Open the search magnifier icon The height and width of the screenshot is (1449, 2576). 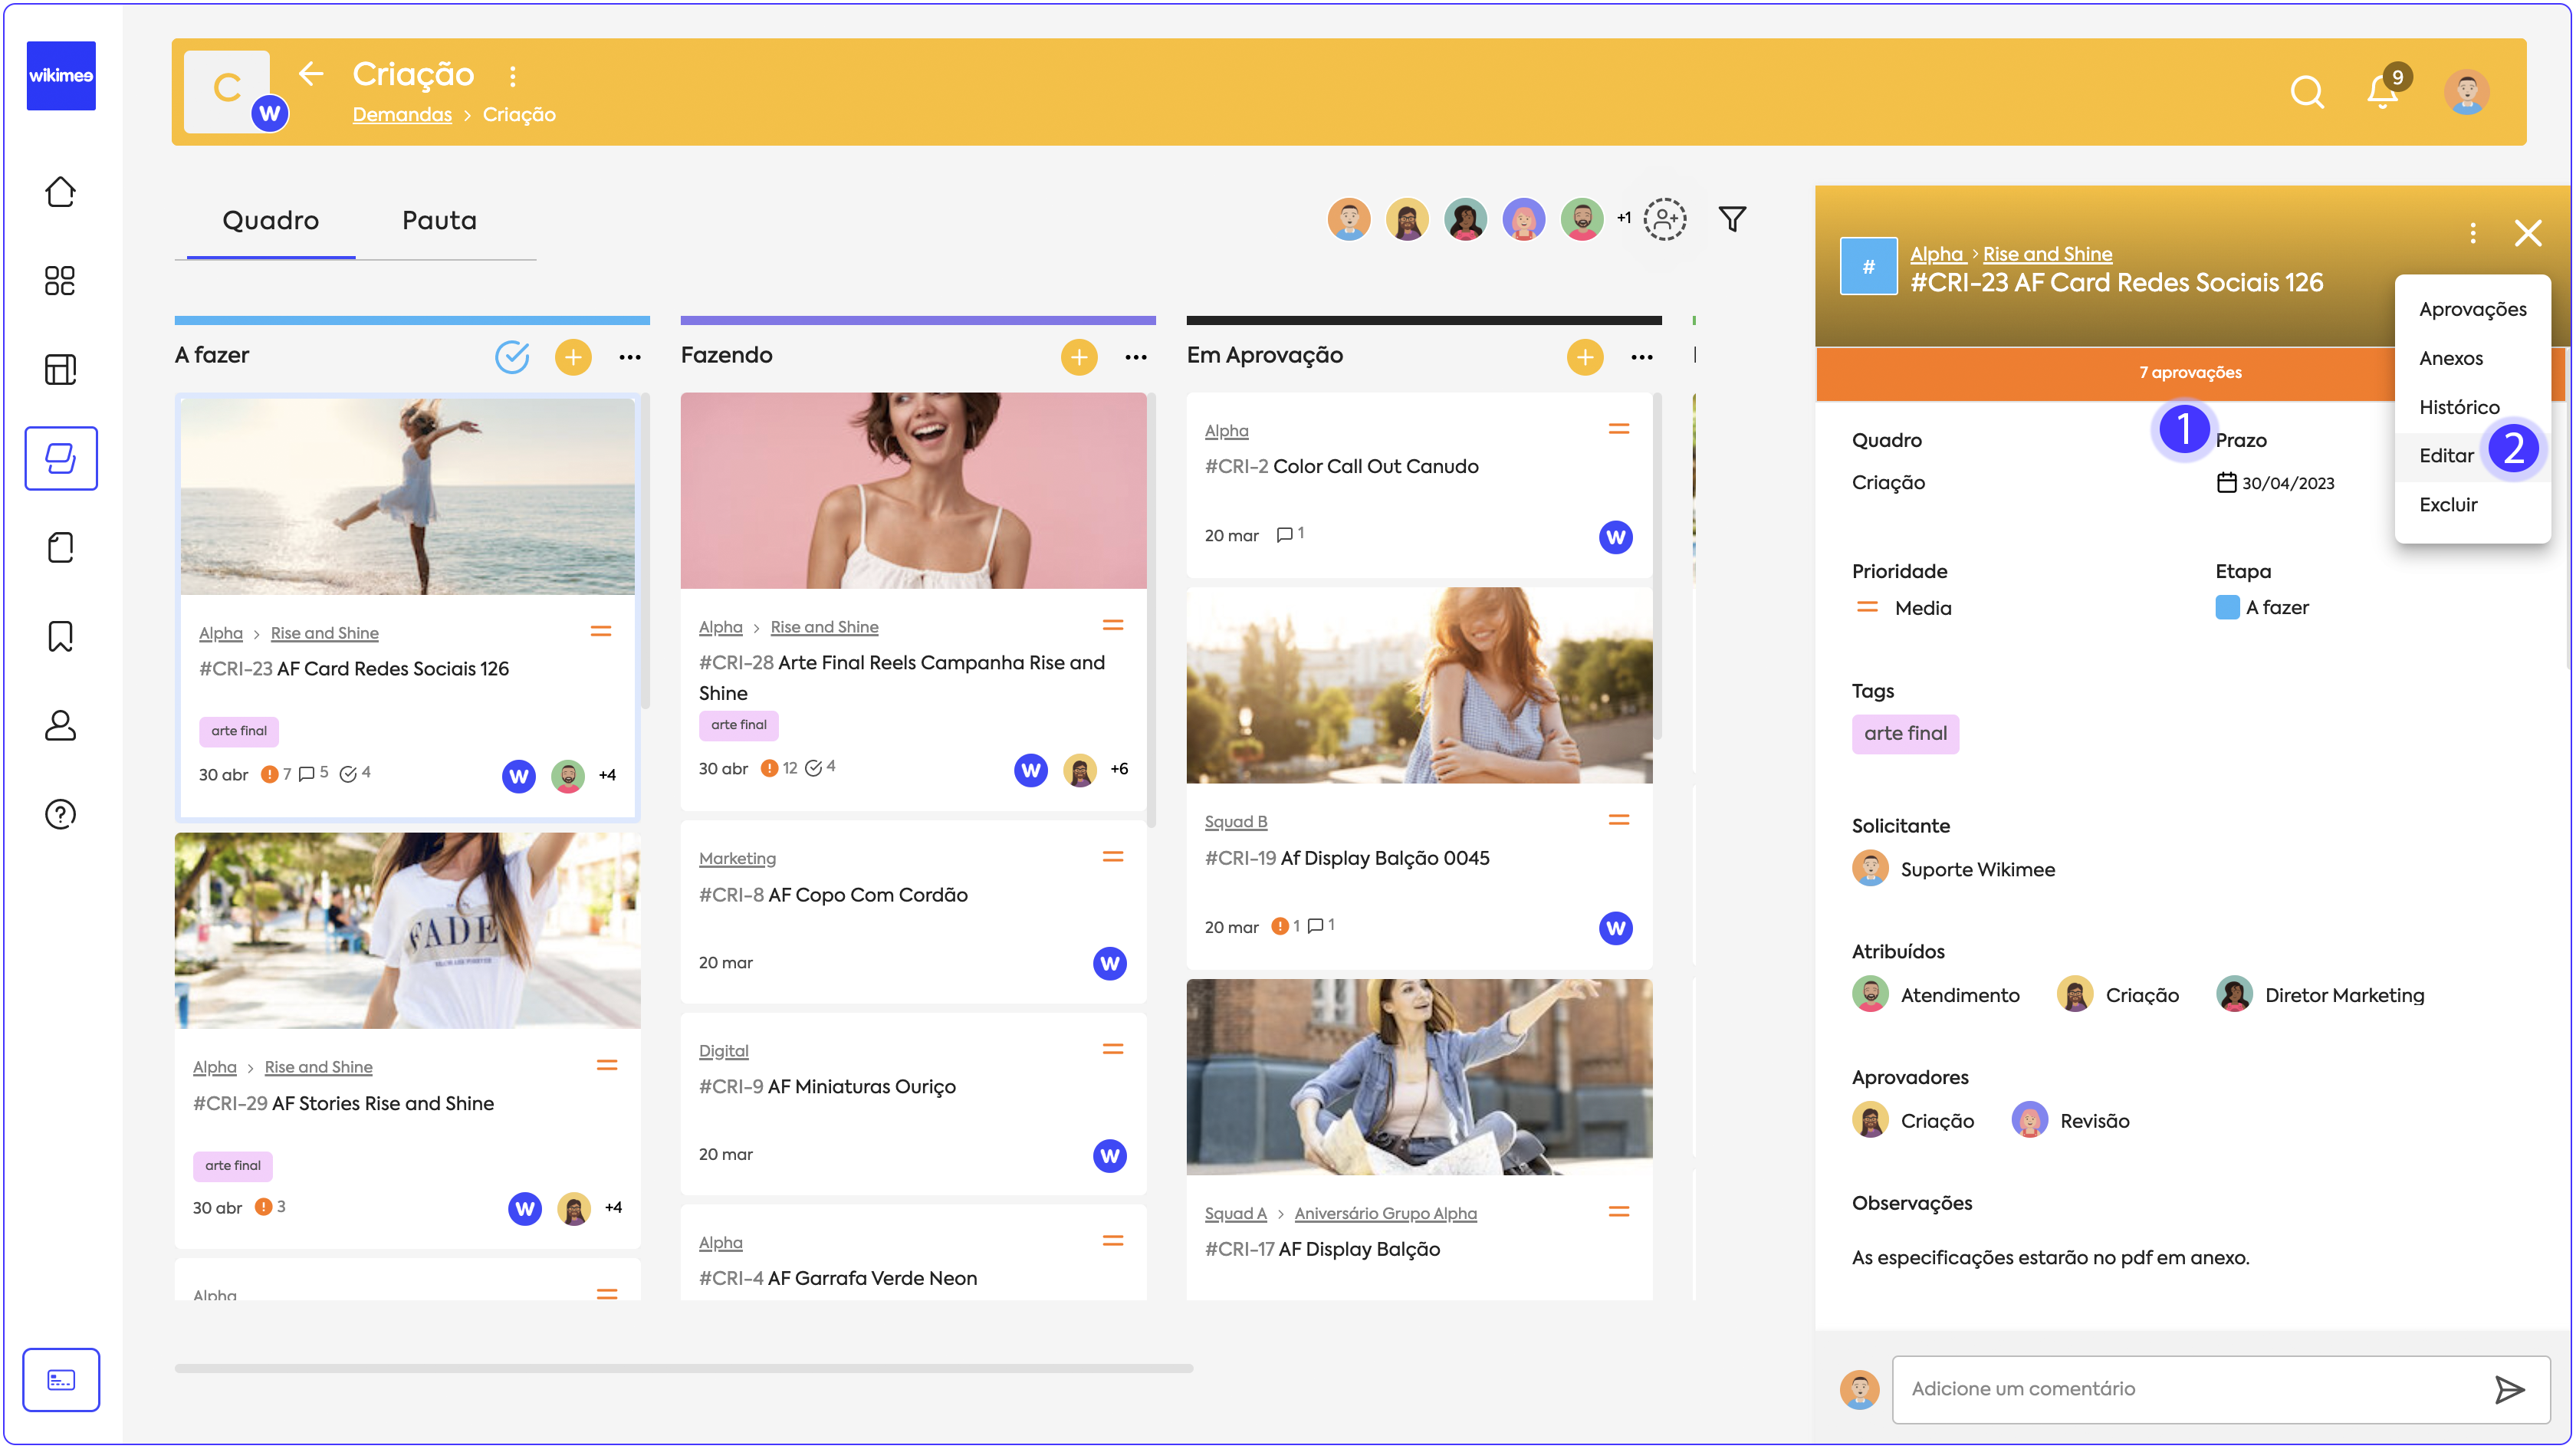[2306, 92]
